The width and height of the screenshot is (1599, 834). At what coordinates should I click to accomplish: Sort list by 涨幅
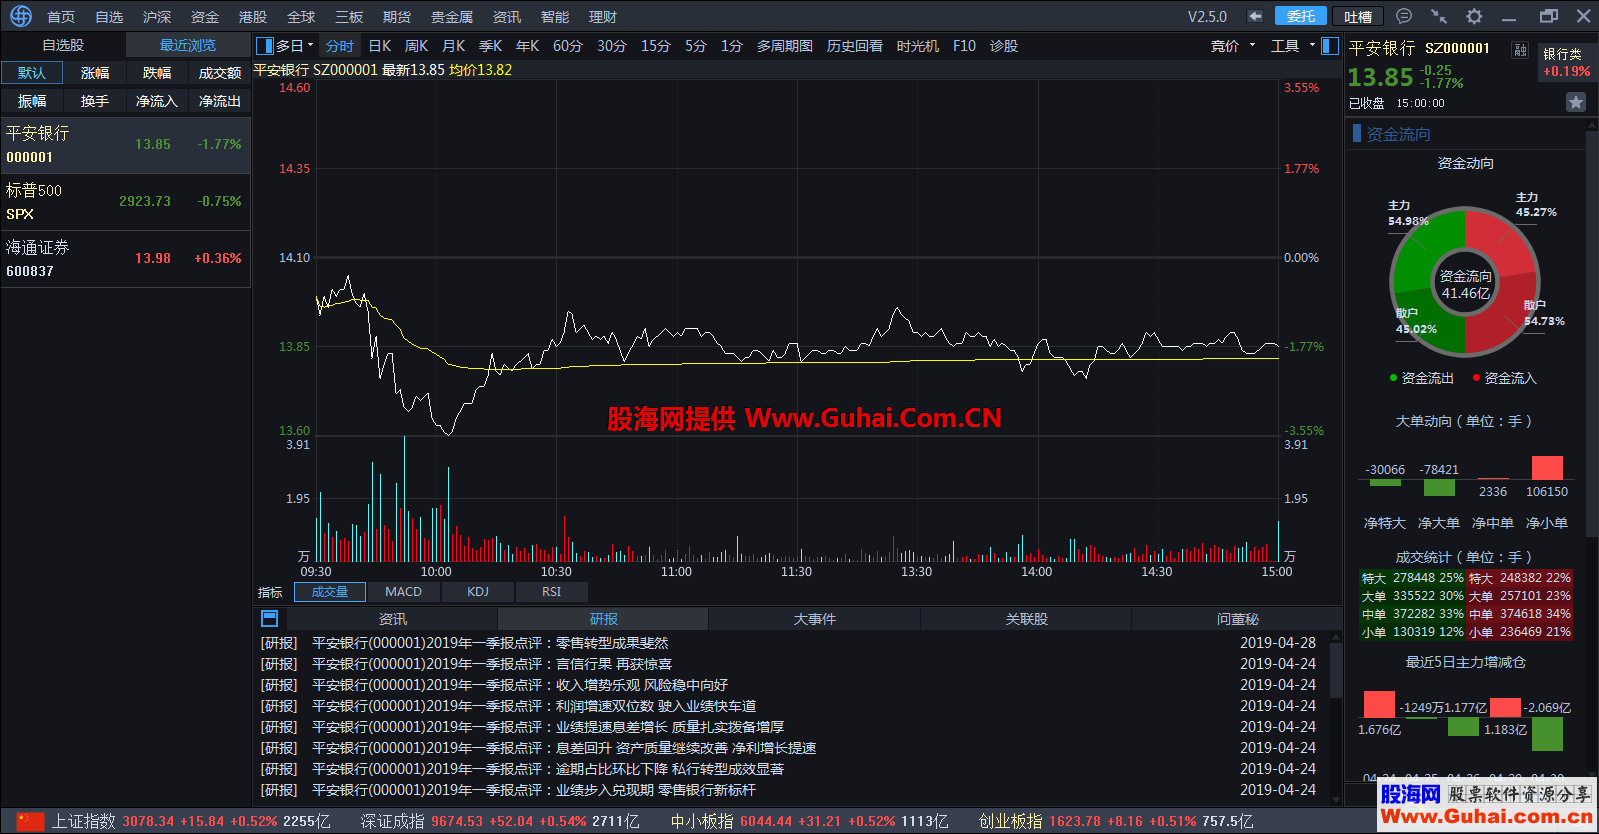click(95, 73)
